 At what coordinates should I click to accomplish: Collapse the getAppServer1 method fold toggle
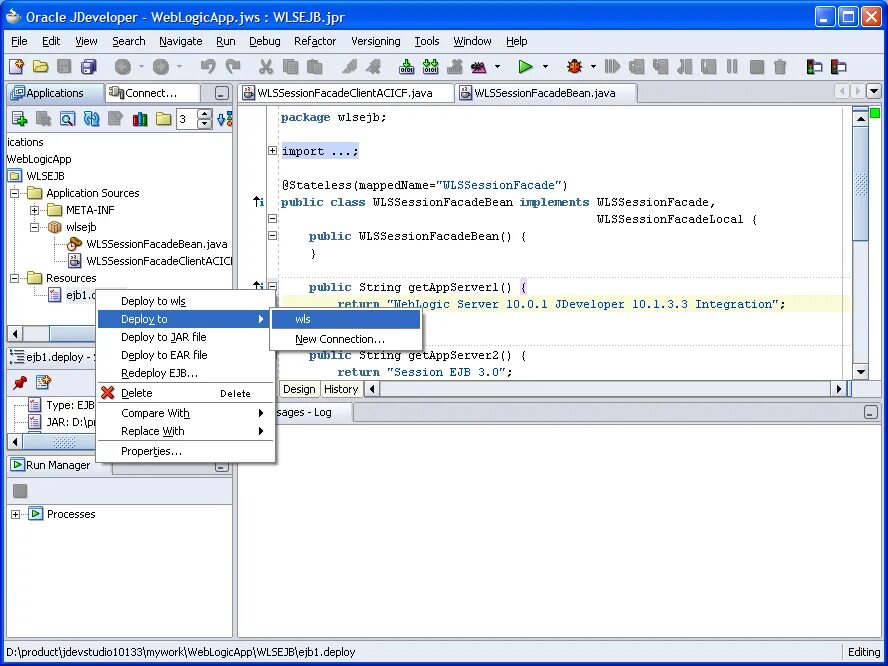(272, 287)
